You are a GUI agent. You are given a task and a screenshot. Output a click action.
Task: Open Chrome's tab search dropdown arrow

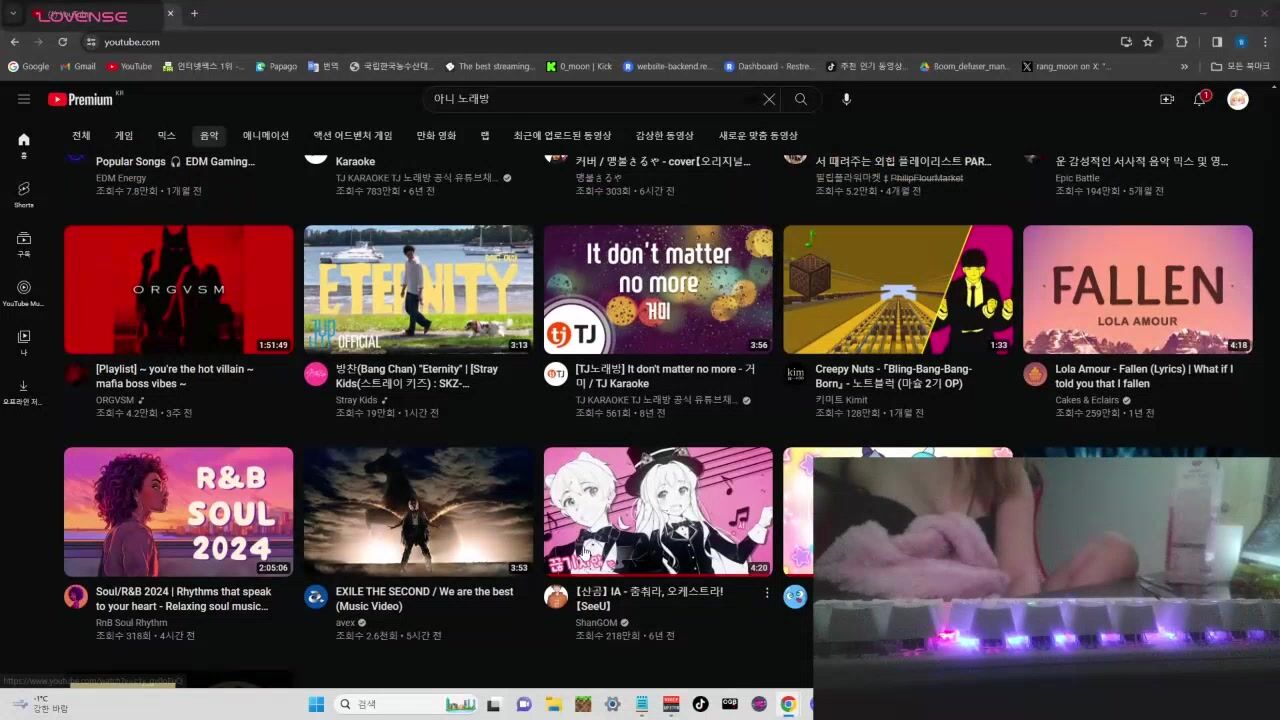point(13,14)
